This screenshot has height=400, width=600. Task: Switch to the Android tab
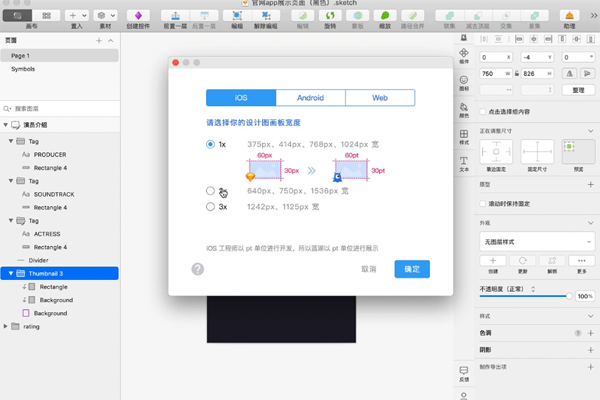[x=310, y=98]
